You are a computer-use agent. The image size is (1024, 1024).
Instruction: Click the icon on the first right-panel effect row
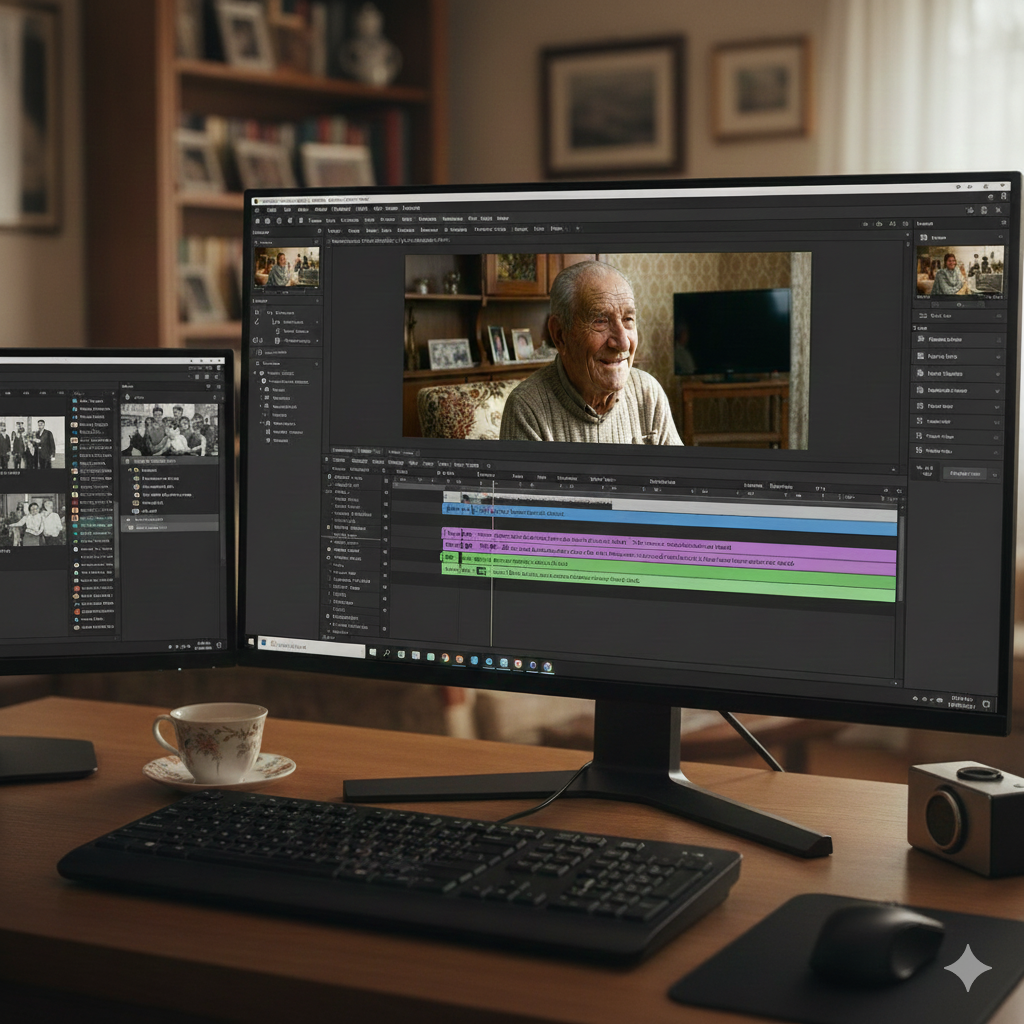coord(920,340)
